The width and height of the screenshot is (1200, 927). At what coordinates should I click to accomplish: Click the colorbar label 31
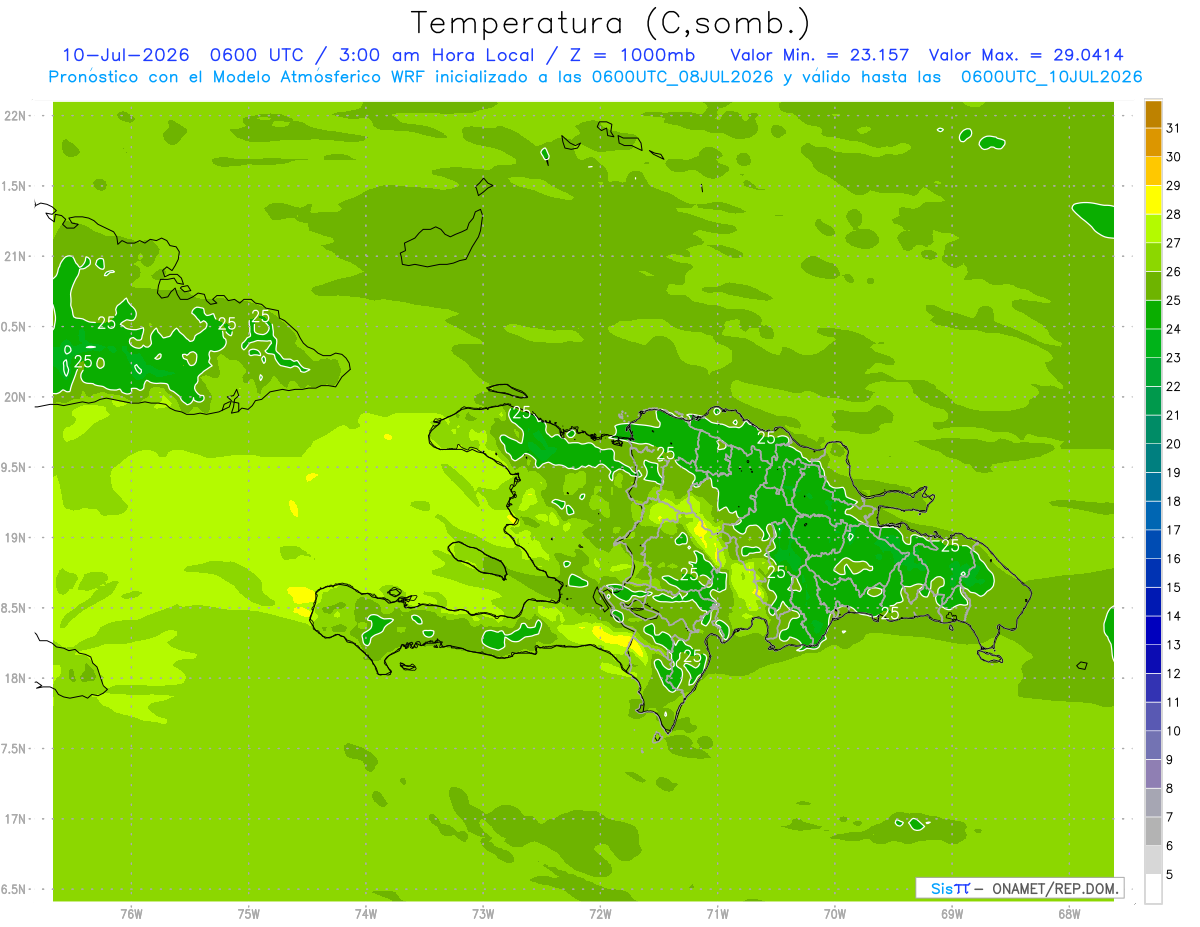[x=1173, y=128]
